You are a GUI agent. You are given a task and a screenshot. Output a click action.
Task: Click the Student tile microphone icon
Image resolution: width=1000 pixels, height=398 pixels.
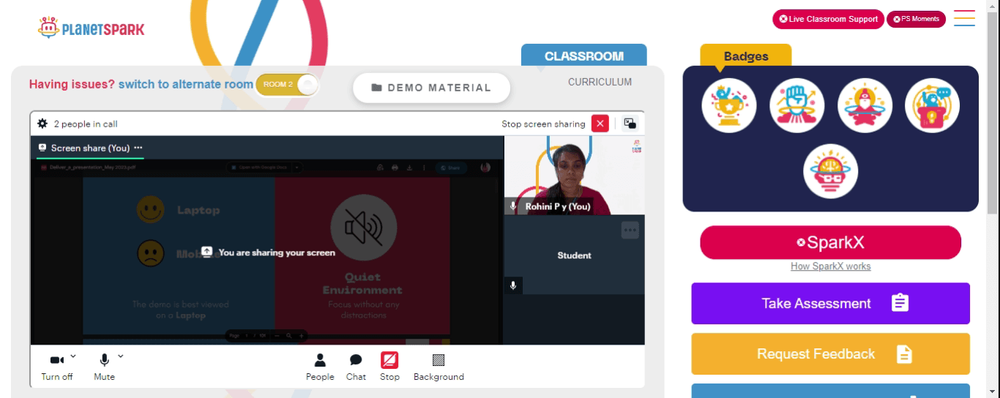(x=513, y=286)
